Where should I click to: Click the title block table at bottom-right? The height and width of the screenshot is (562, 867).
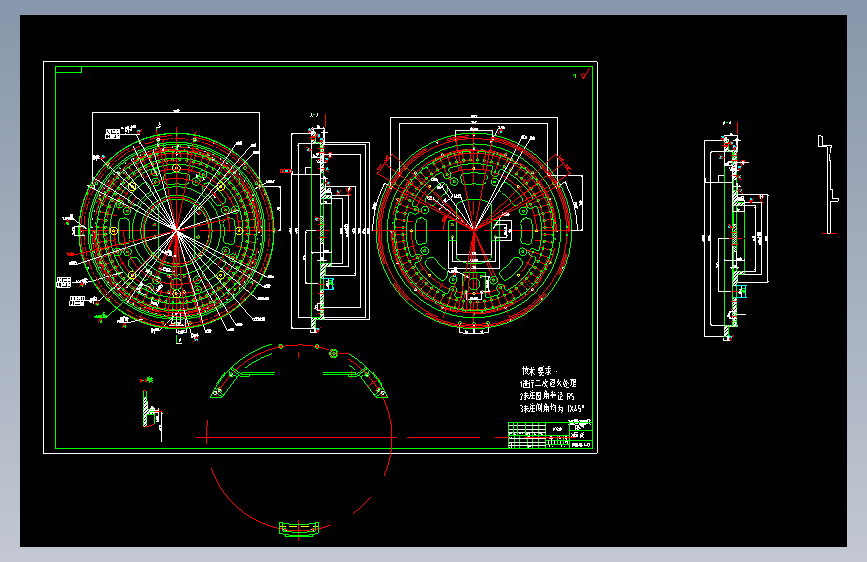pyautogui.click(x=550, y=435)
